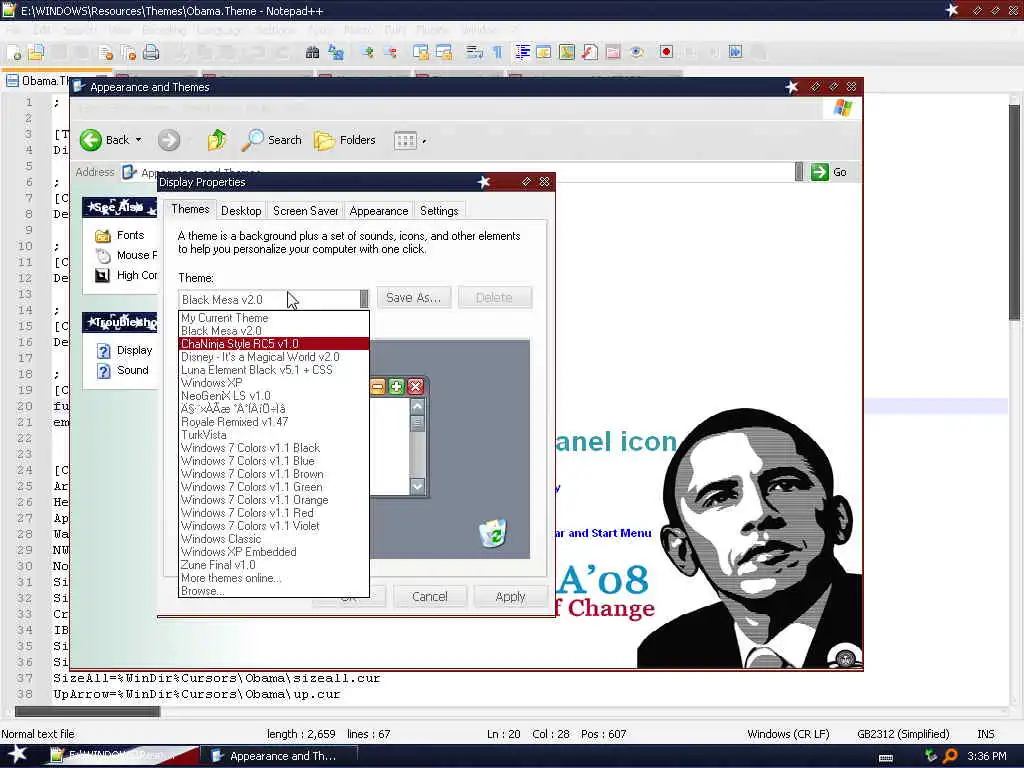Click the Open file folder icon in Notepad++ toolbar
Screen dimensions: 1024x768
tap(36, 52)
